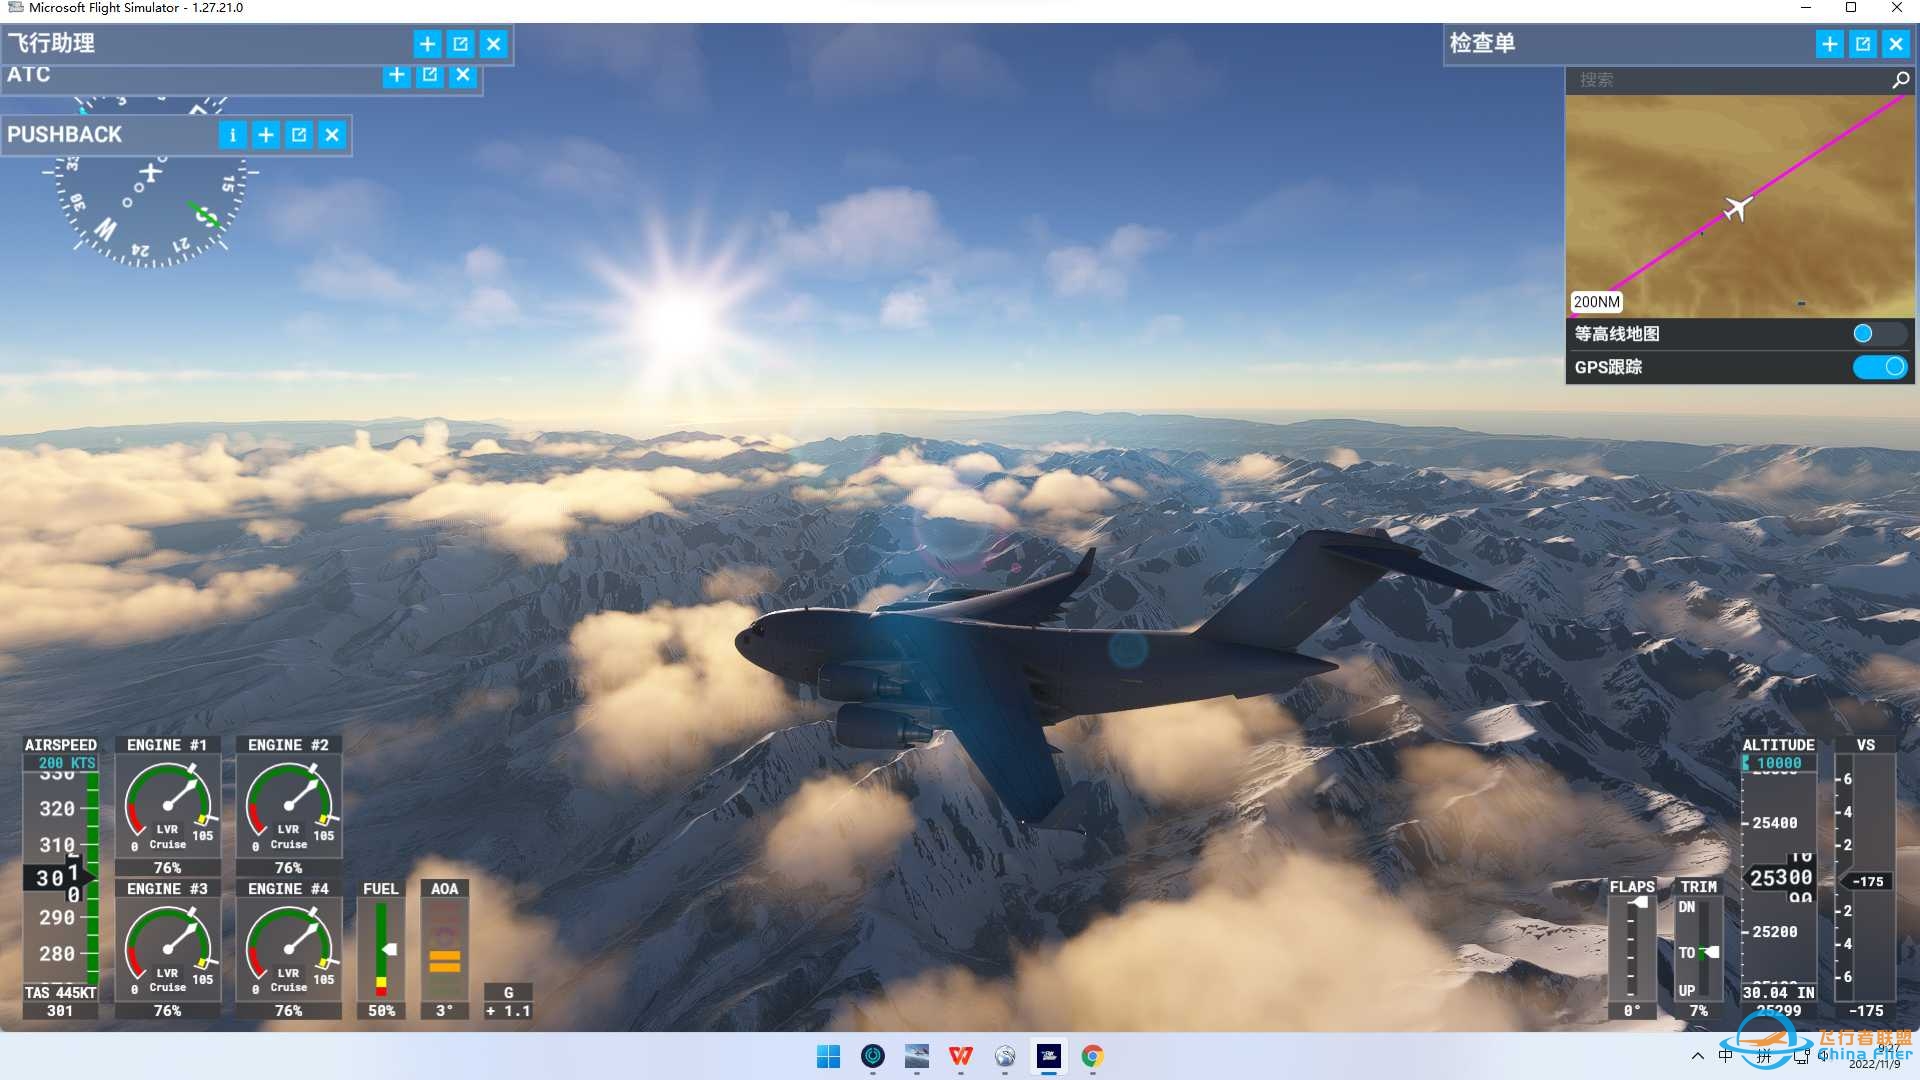The width and height of the screenshot is (1920, 1080).
Task: Click the 10000 target altitude value
Action: click(x=1779, y=763)
